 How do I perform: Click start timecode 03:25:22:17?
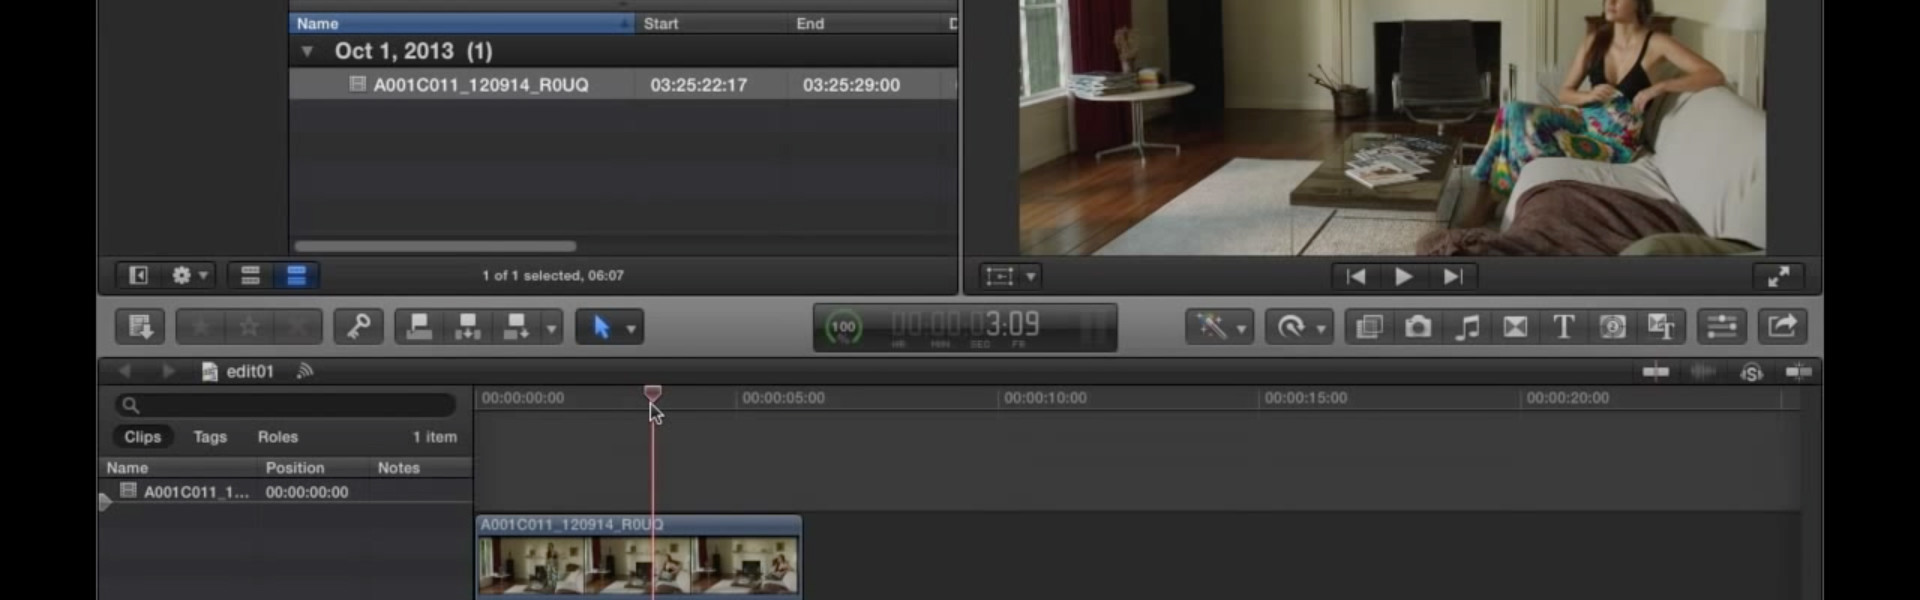(x=698, y=85)
